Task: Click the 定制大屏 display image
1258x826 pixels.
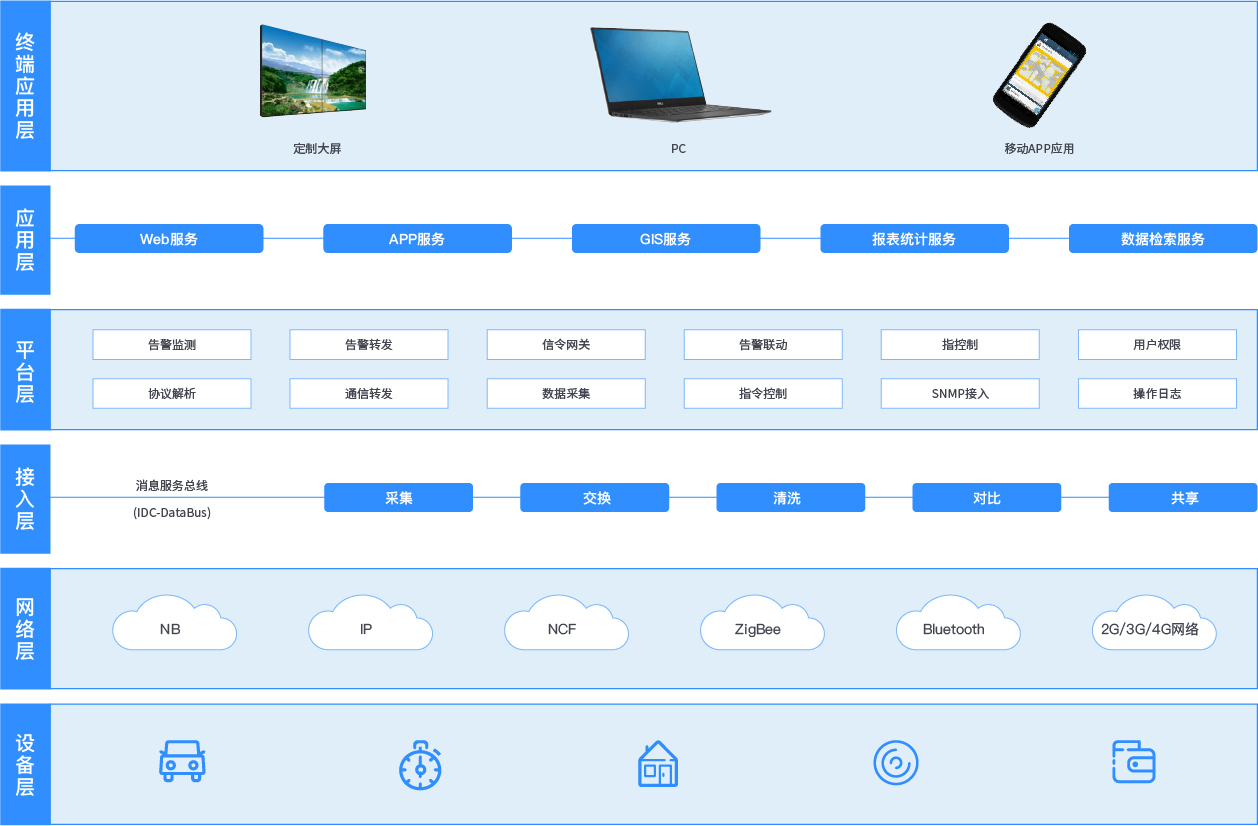Action: (x=312, y=70)
